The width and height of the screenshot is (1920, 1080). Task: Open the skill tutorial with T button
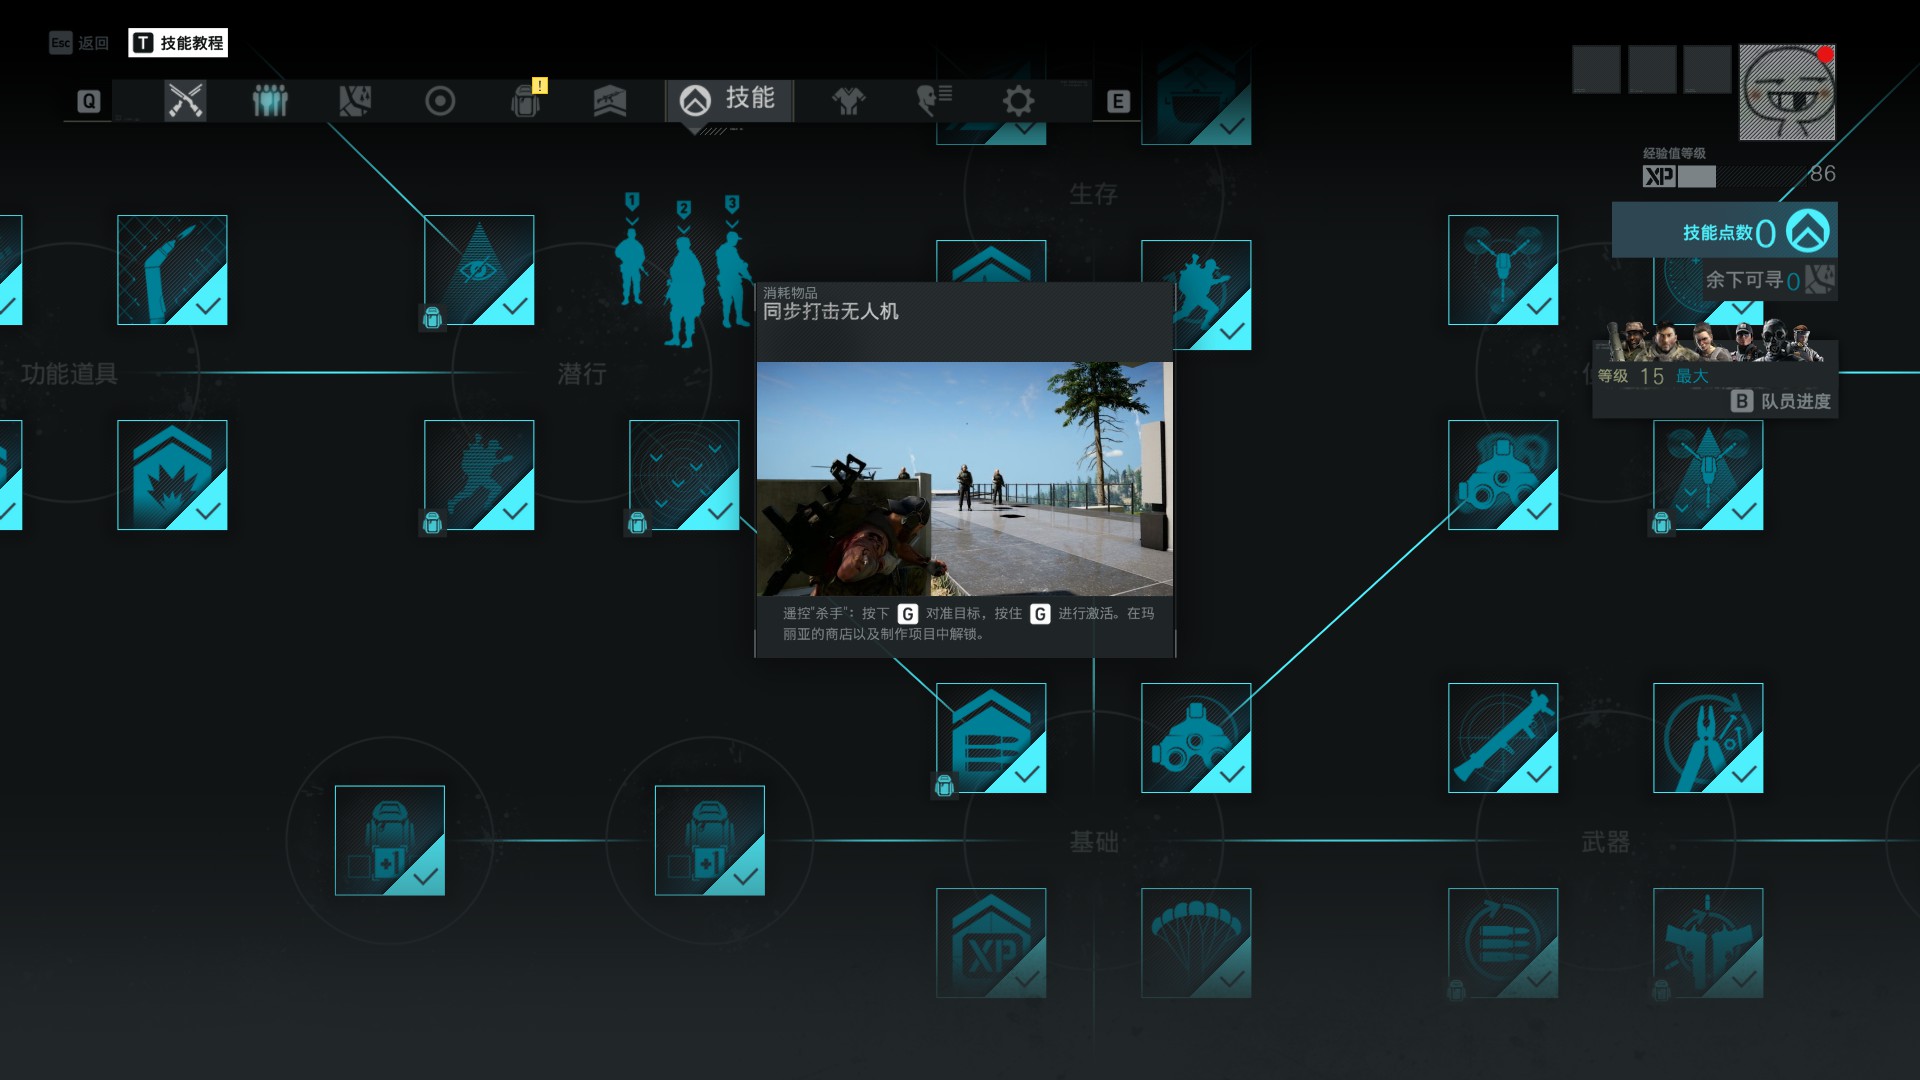178,43
